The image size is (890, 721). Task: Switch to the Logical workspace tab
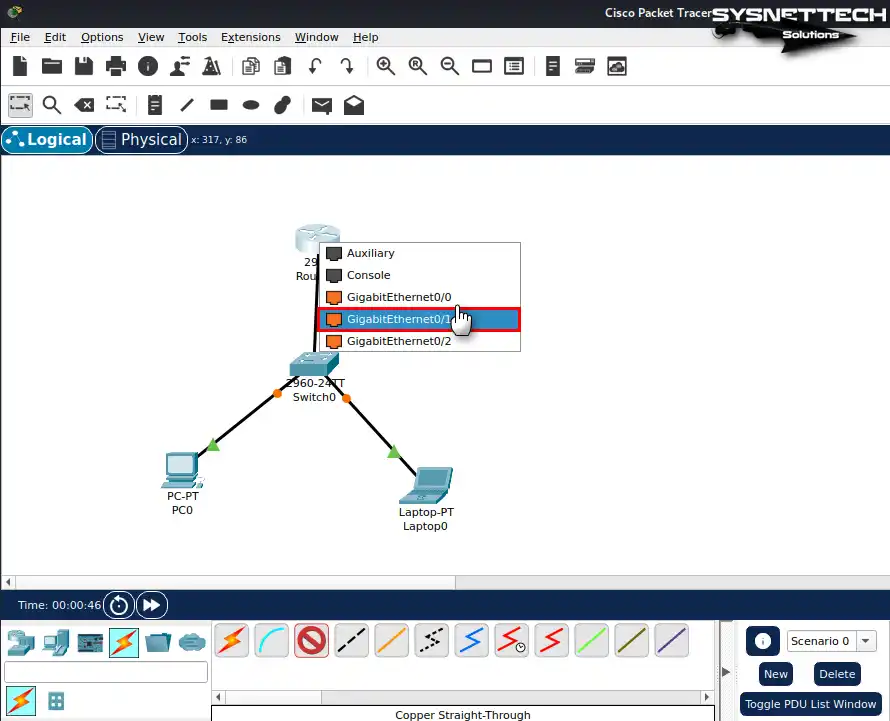(x=47, y=140)
